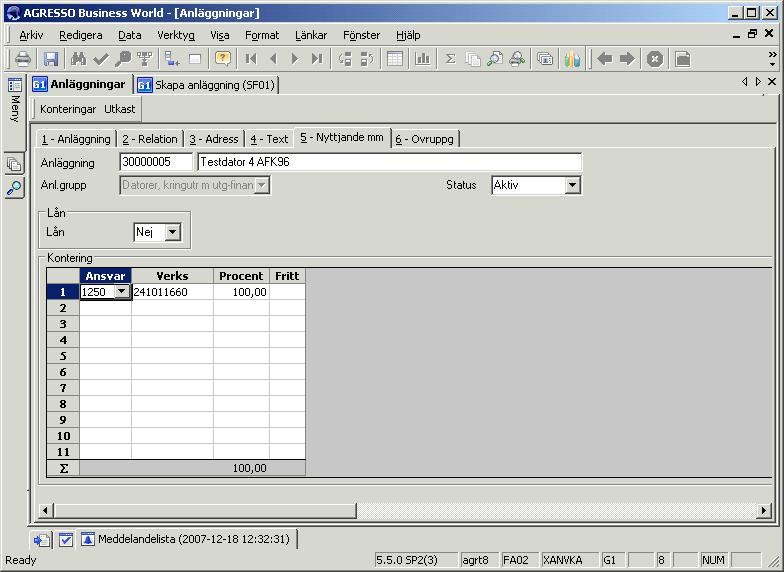Click the Konteringar button

(68, 109)
